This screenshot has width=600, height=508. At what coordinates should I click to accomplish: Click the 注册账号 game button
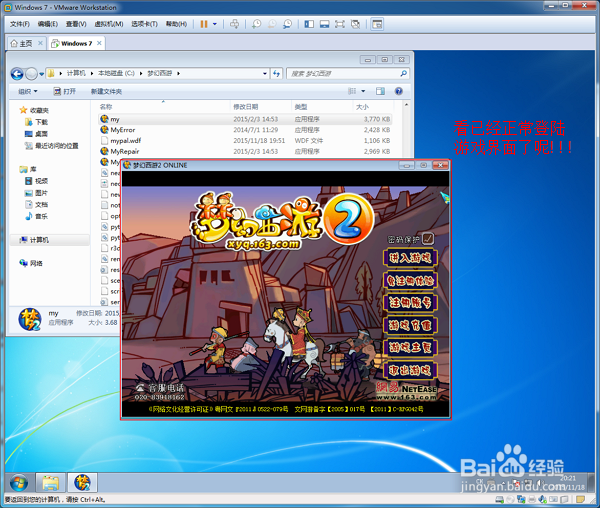410,303
